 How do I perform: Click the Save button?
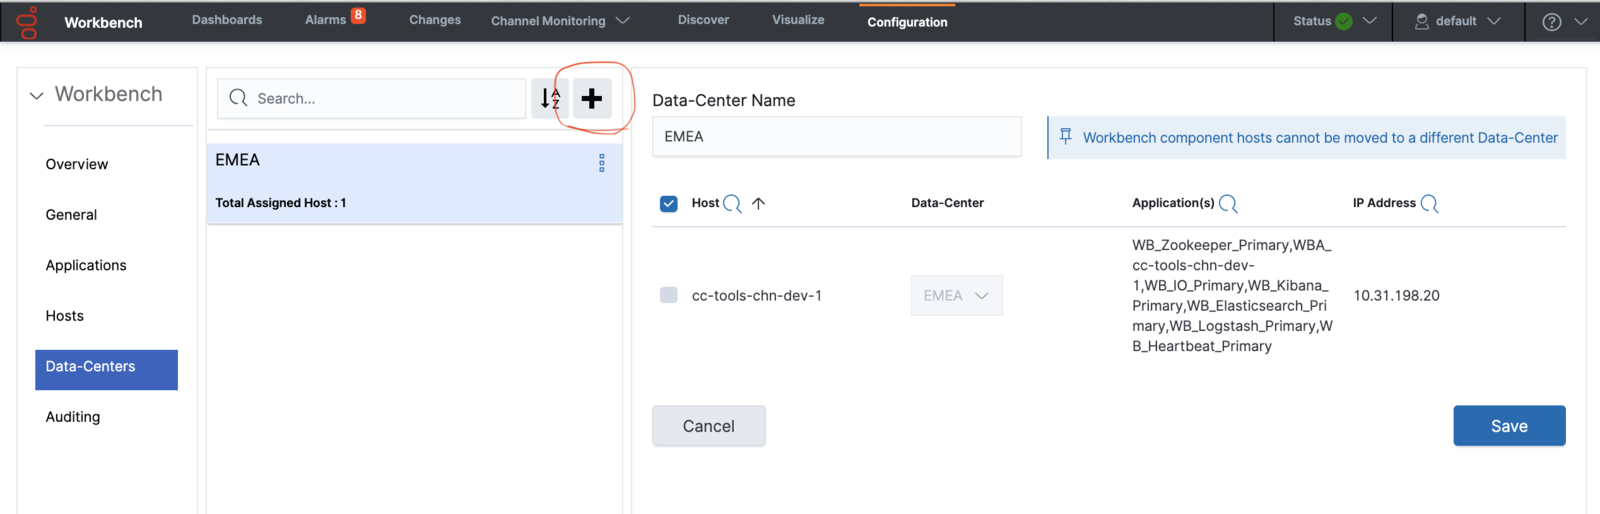pos(1508,426)
